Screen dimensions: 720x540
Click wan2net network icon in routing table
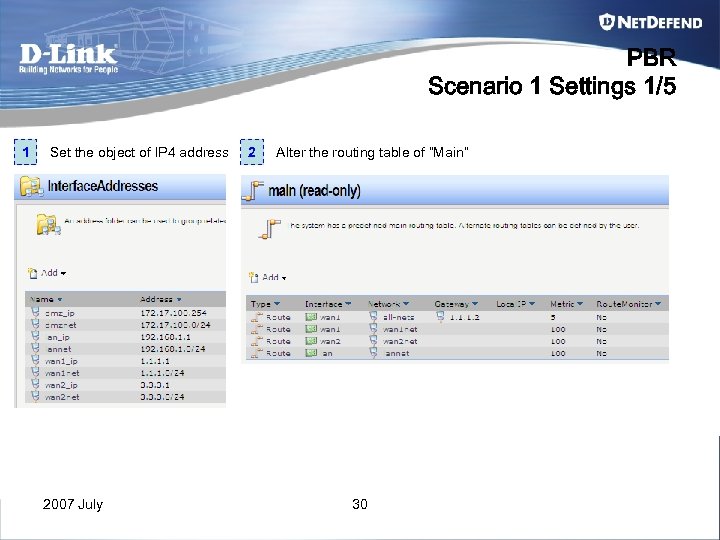pos(373,340)
